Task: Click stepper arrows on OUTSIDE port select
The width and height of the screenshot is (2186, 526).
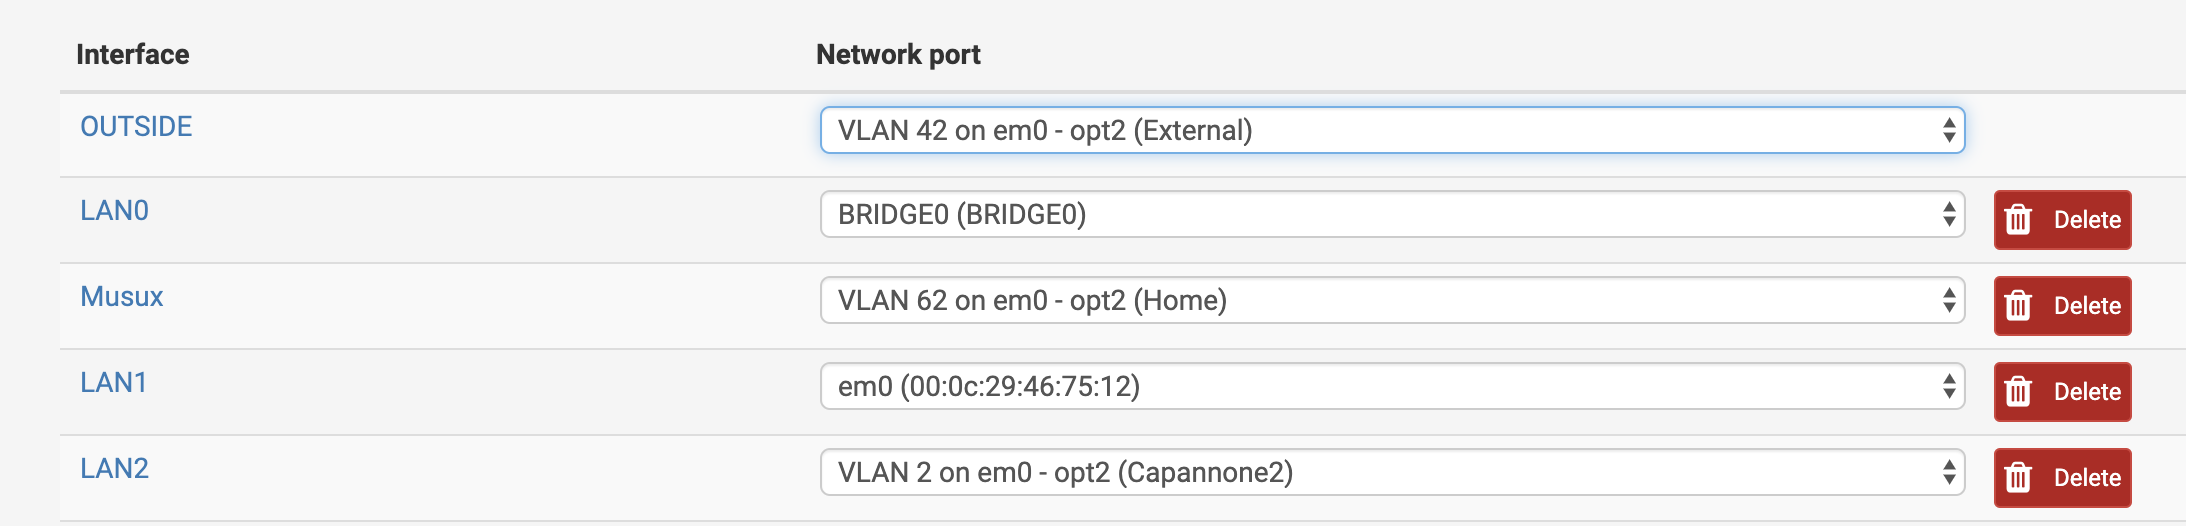Action: coord(1948,130)
